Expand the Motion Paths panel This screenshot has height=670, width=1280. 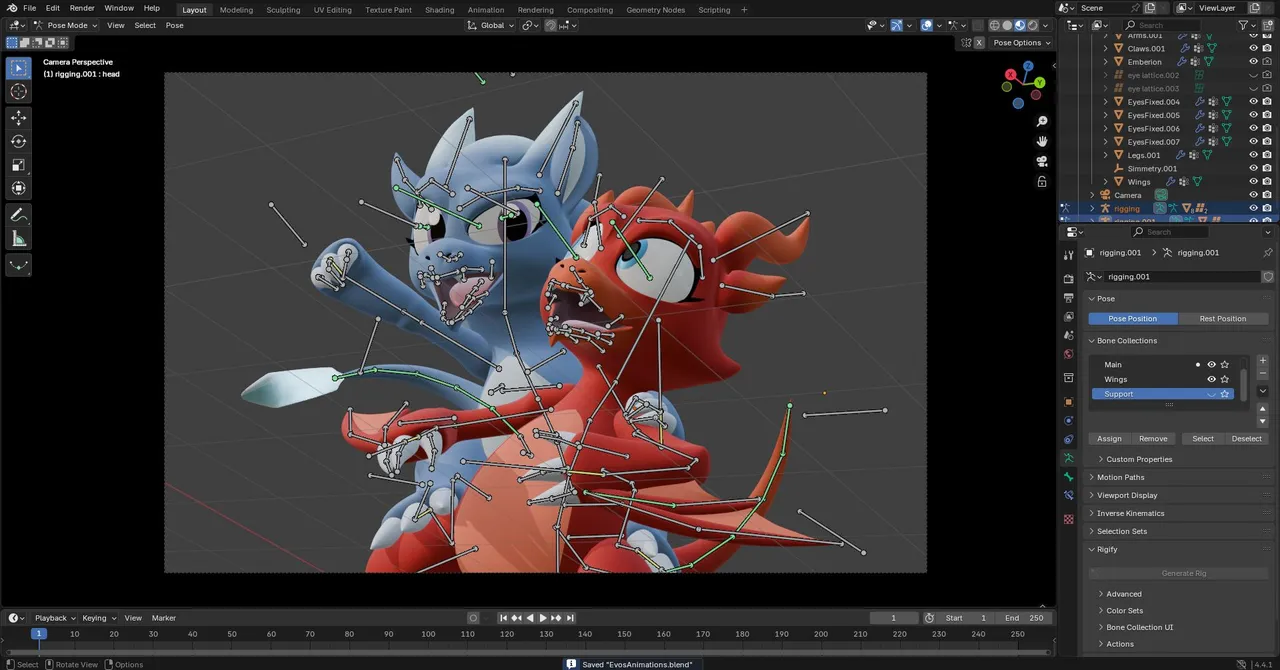pyautogui.click(x=1120, y=477)
